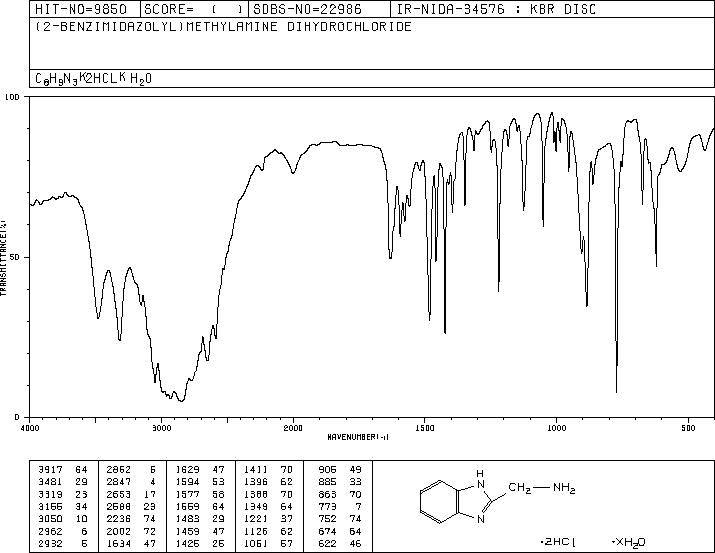
Task: Click the 1000 wavenumber tick label
Action: (556, 428)
